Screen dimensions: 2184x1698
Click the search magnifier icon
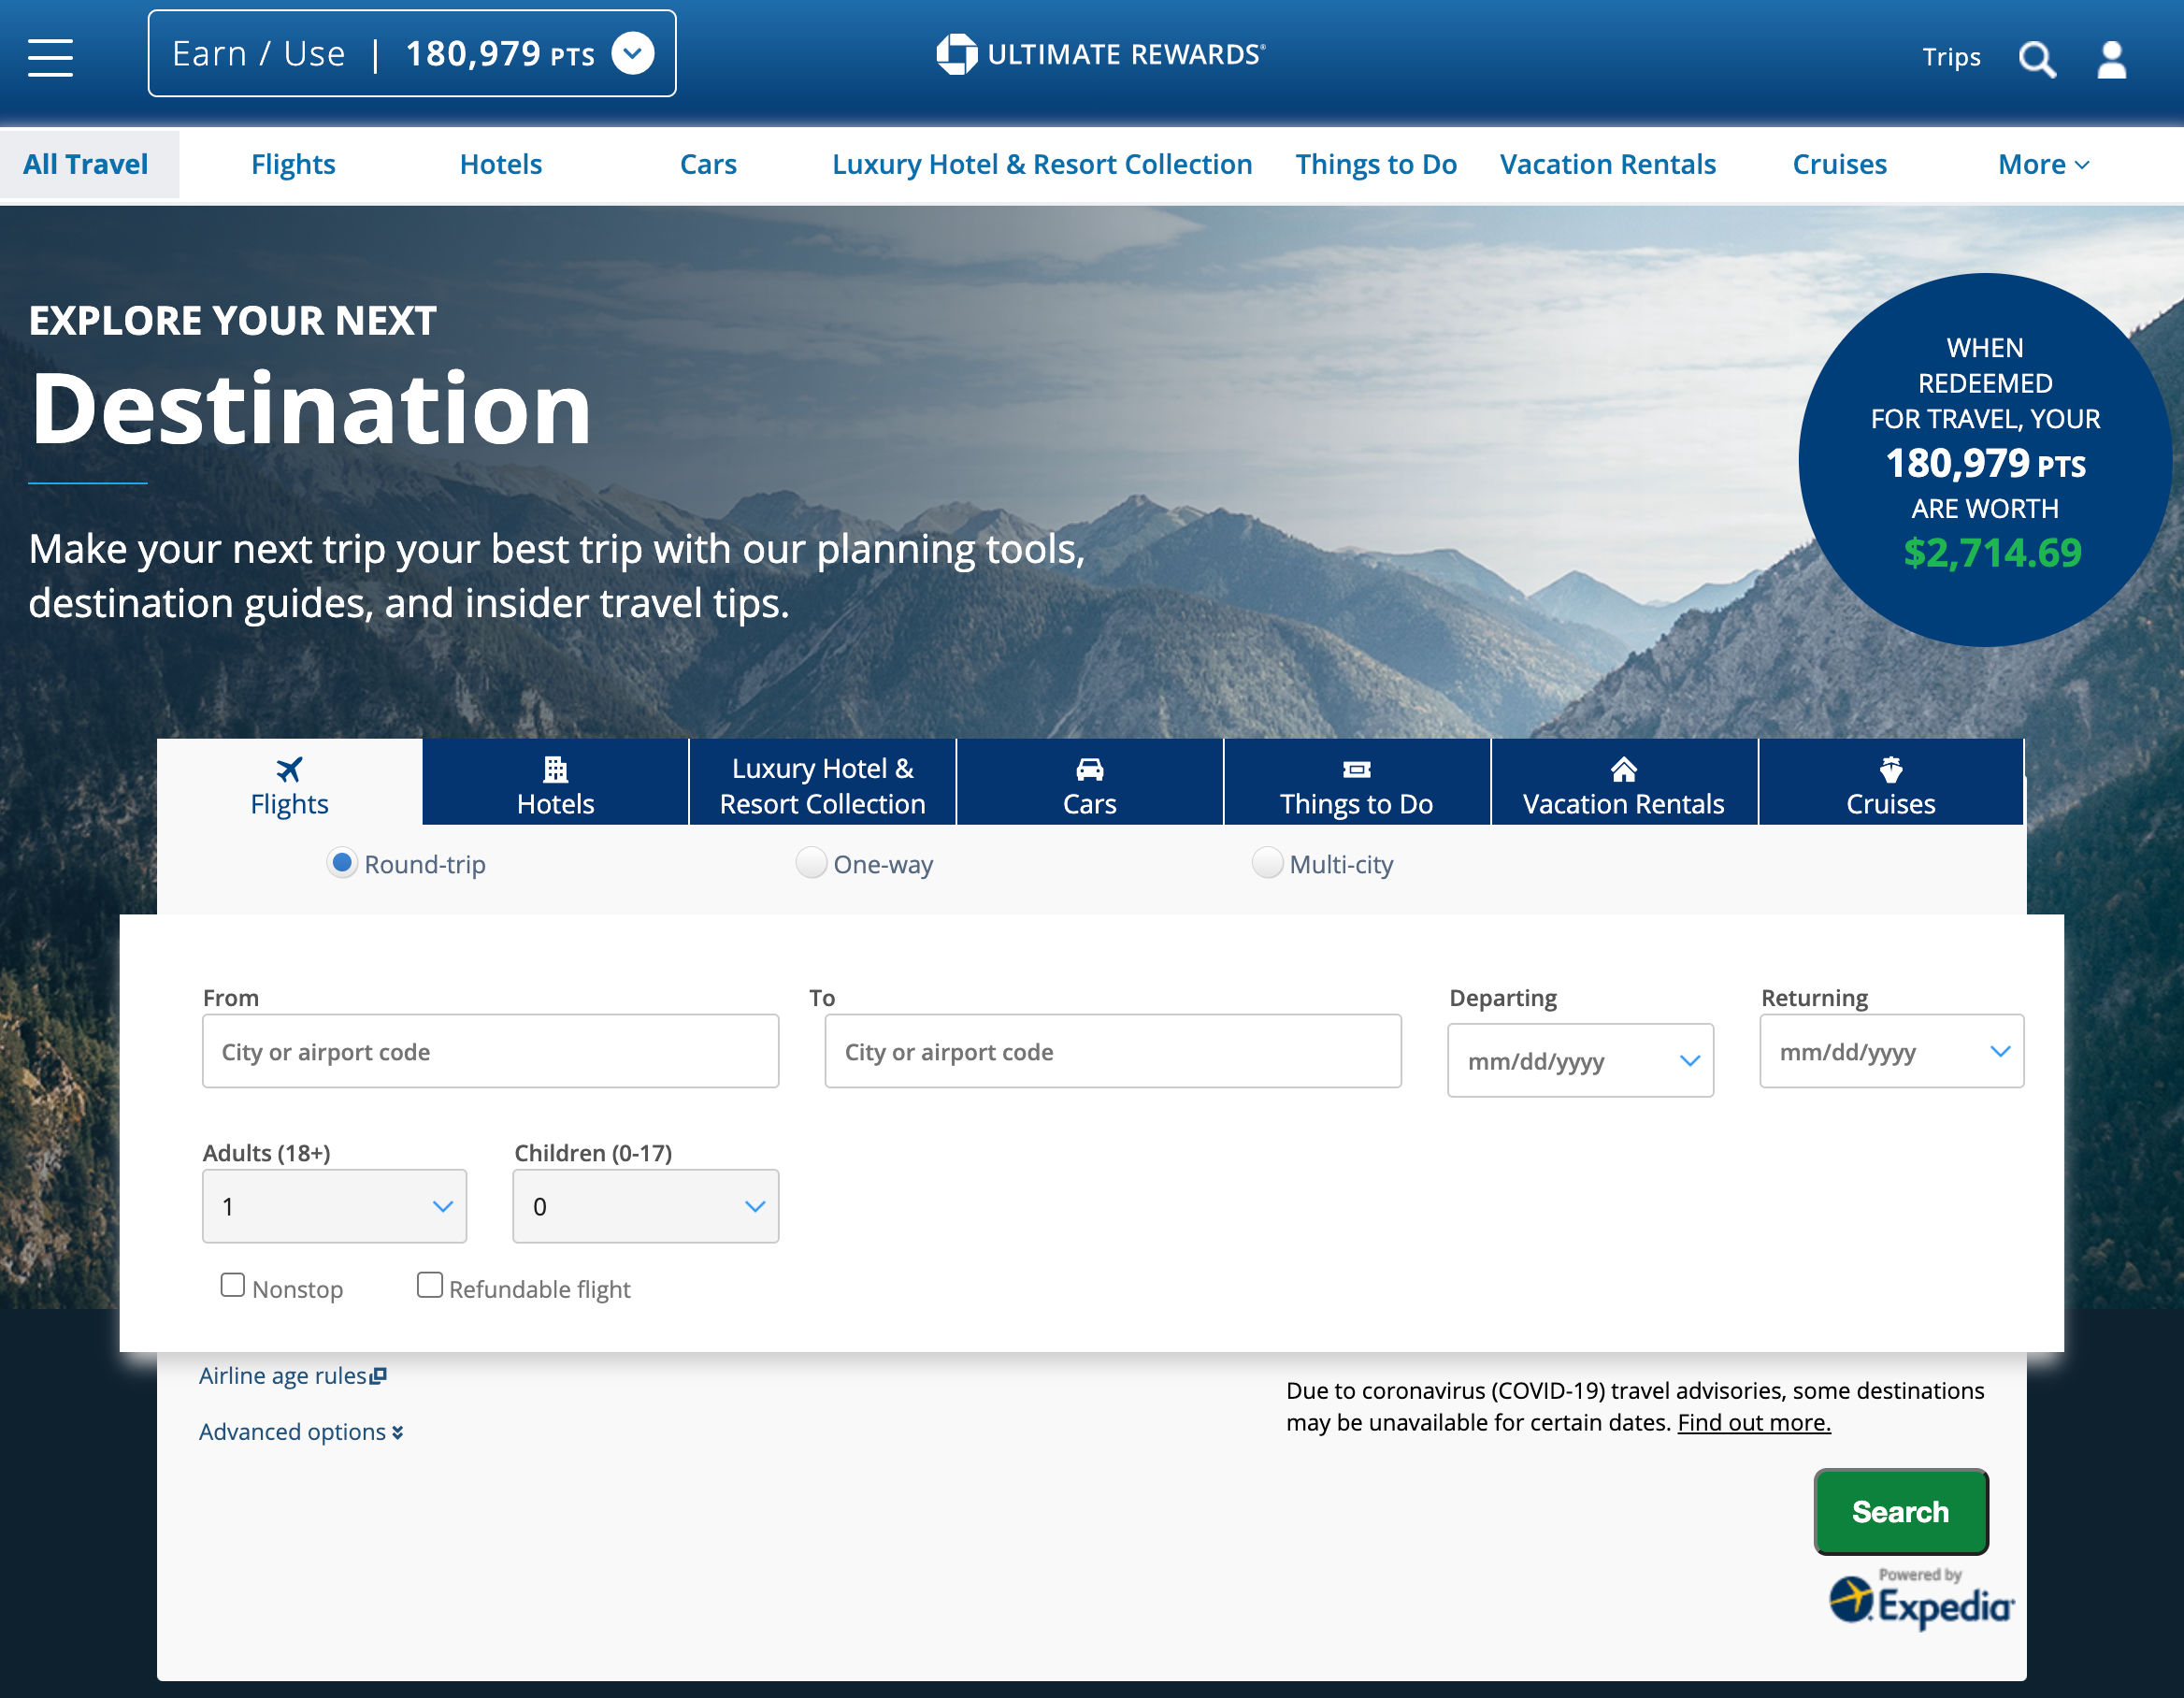2037,59
